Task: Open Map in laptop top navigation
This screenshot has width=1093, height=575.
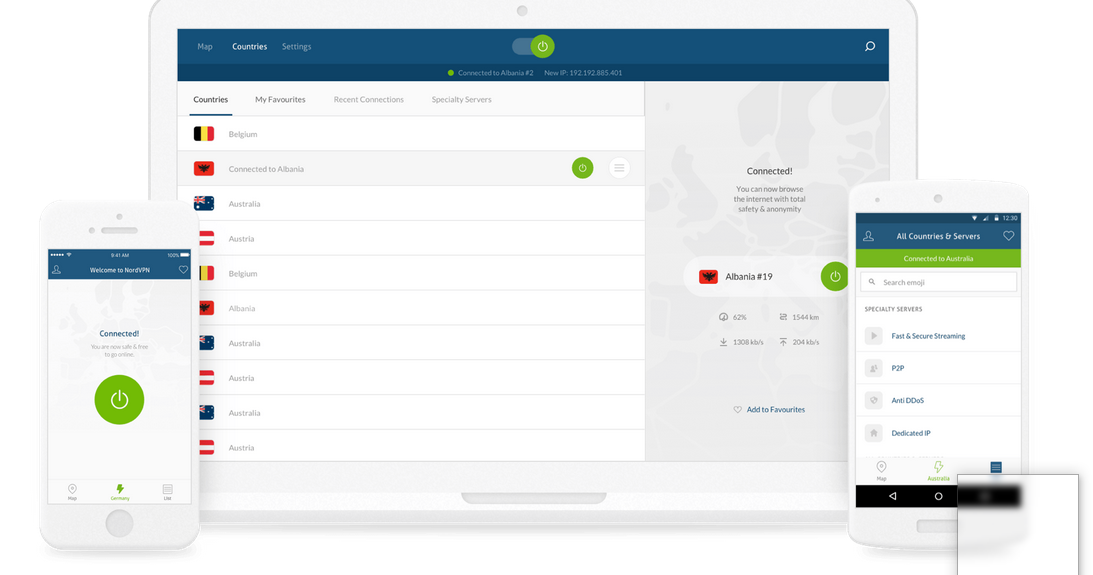Action: point(205,47)
